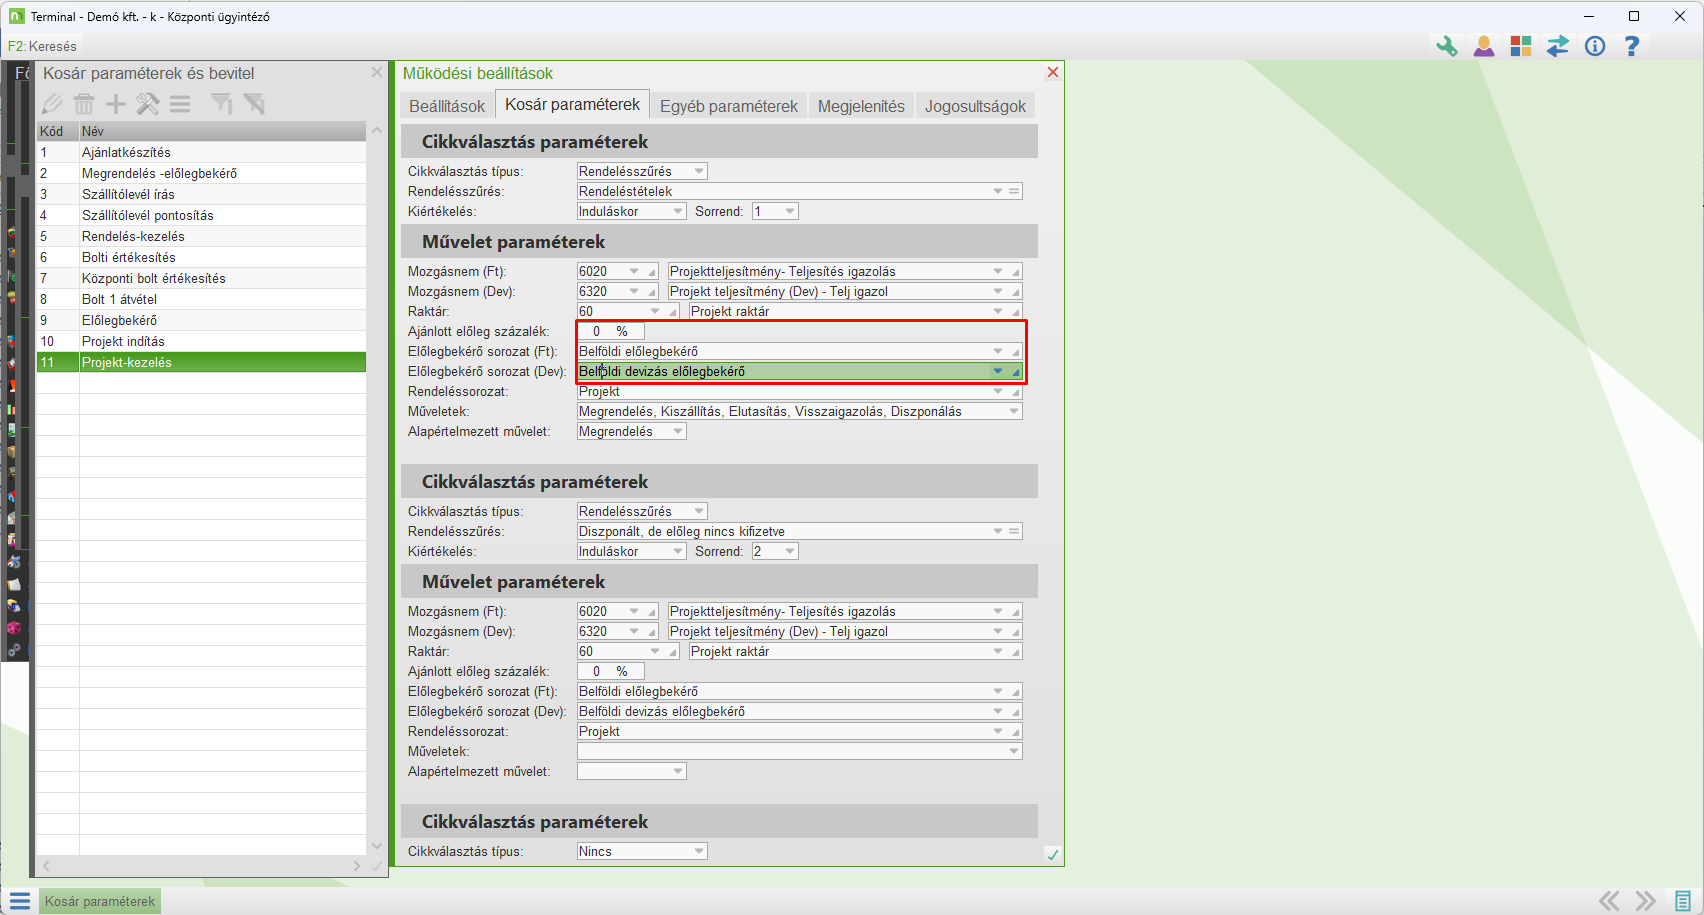
Task: Open the blue hamburger menu at bottom left
Action: [20, 901]
